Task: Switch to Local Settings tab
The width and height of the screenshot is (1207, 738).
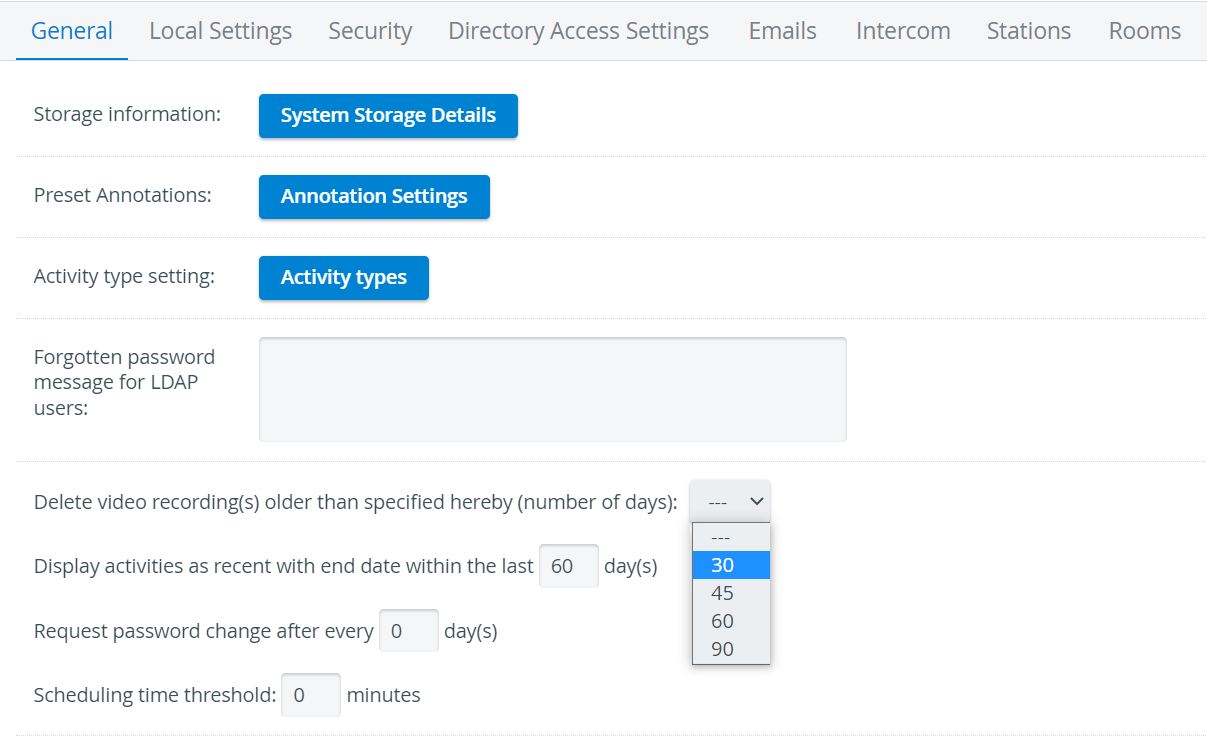Action: 220,31
